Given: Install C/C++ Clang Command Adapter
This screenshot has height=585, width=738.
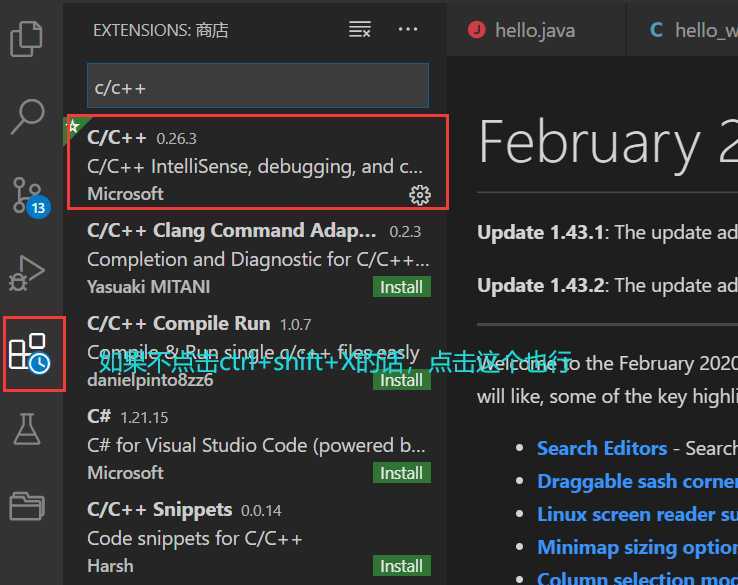Looking at the screenshot, I should 401,287.
